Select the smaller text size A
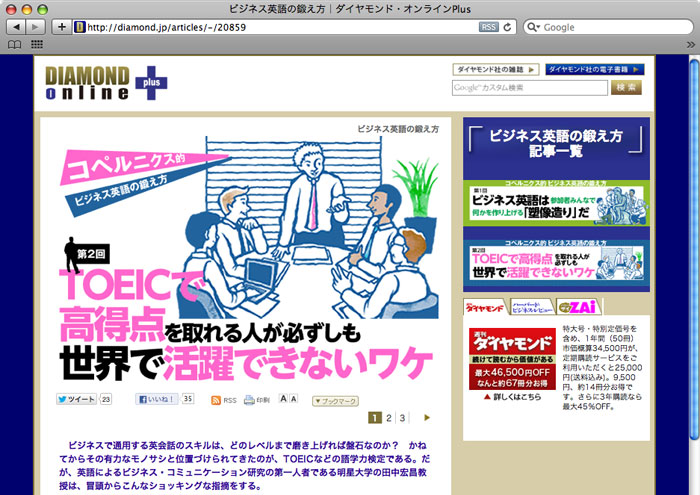The width and height of the screenshot is (700, 495). 293,399
